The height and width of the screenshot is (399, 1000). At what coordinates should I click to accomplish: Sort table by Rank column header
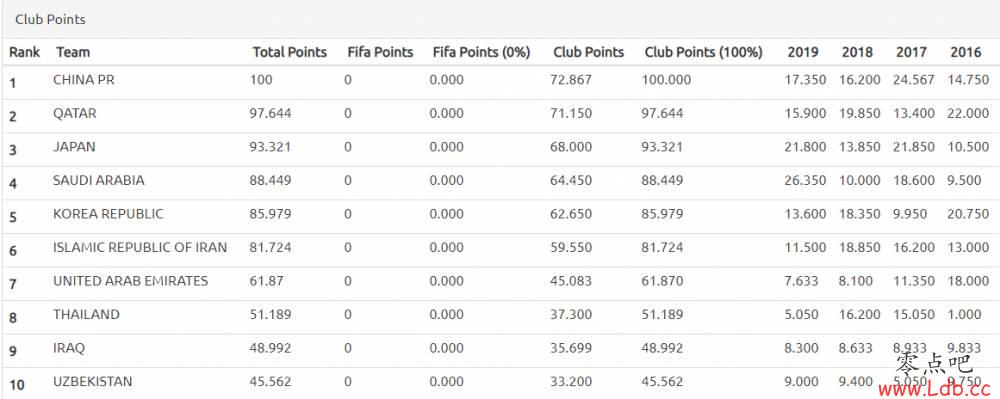click(x=24, y=52)
